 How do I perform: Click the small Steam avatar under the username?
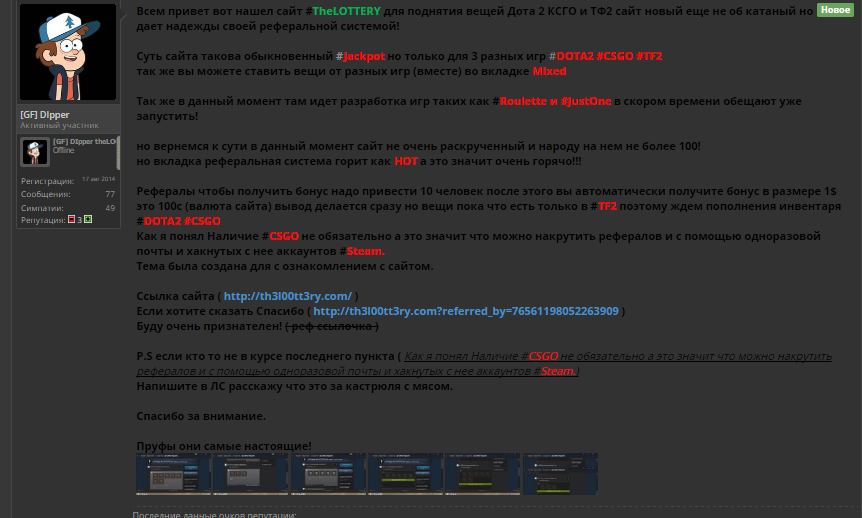[35, 152]
